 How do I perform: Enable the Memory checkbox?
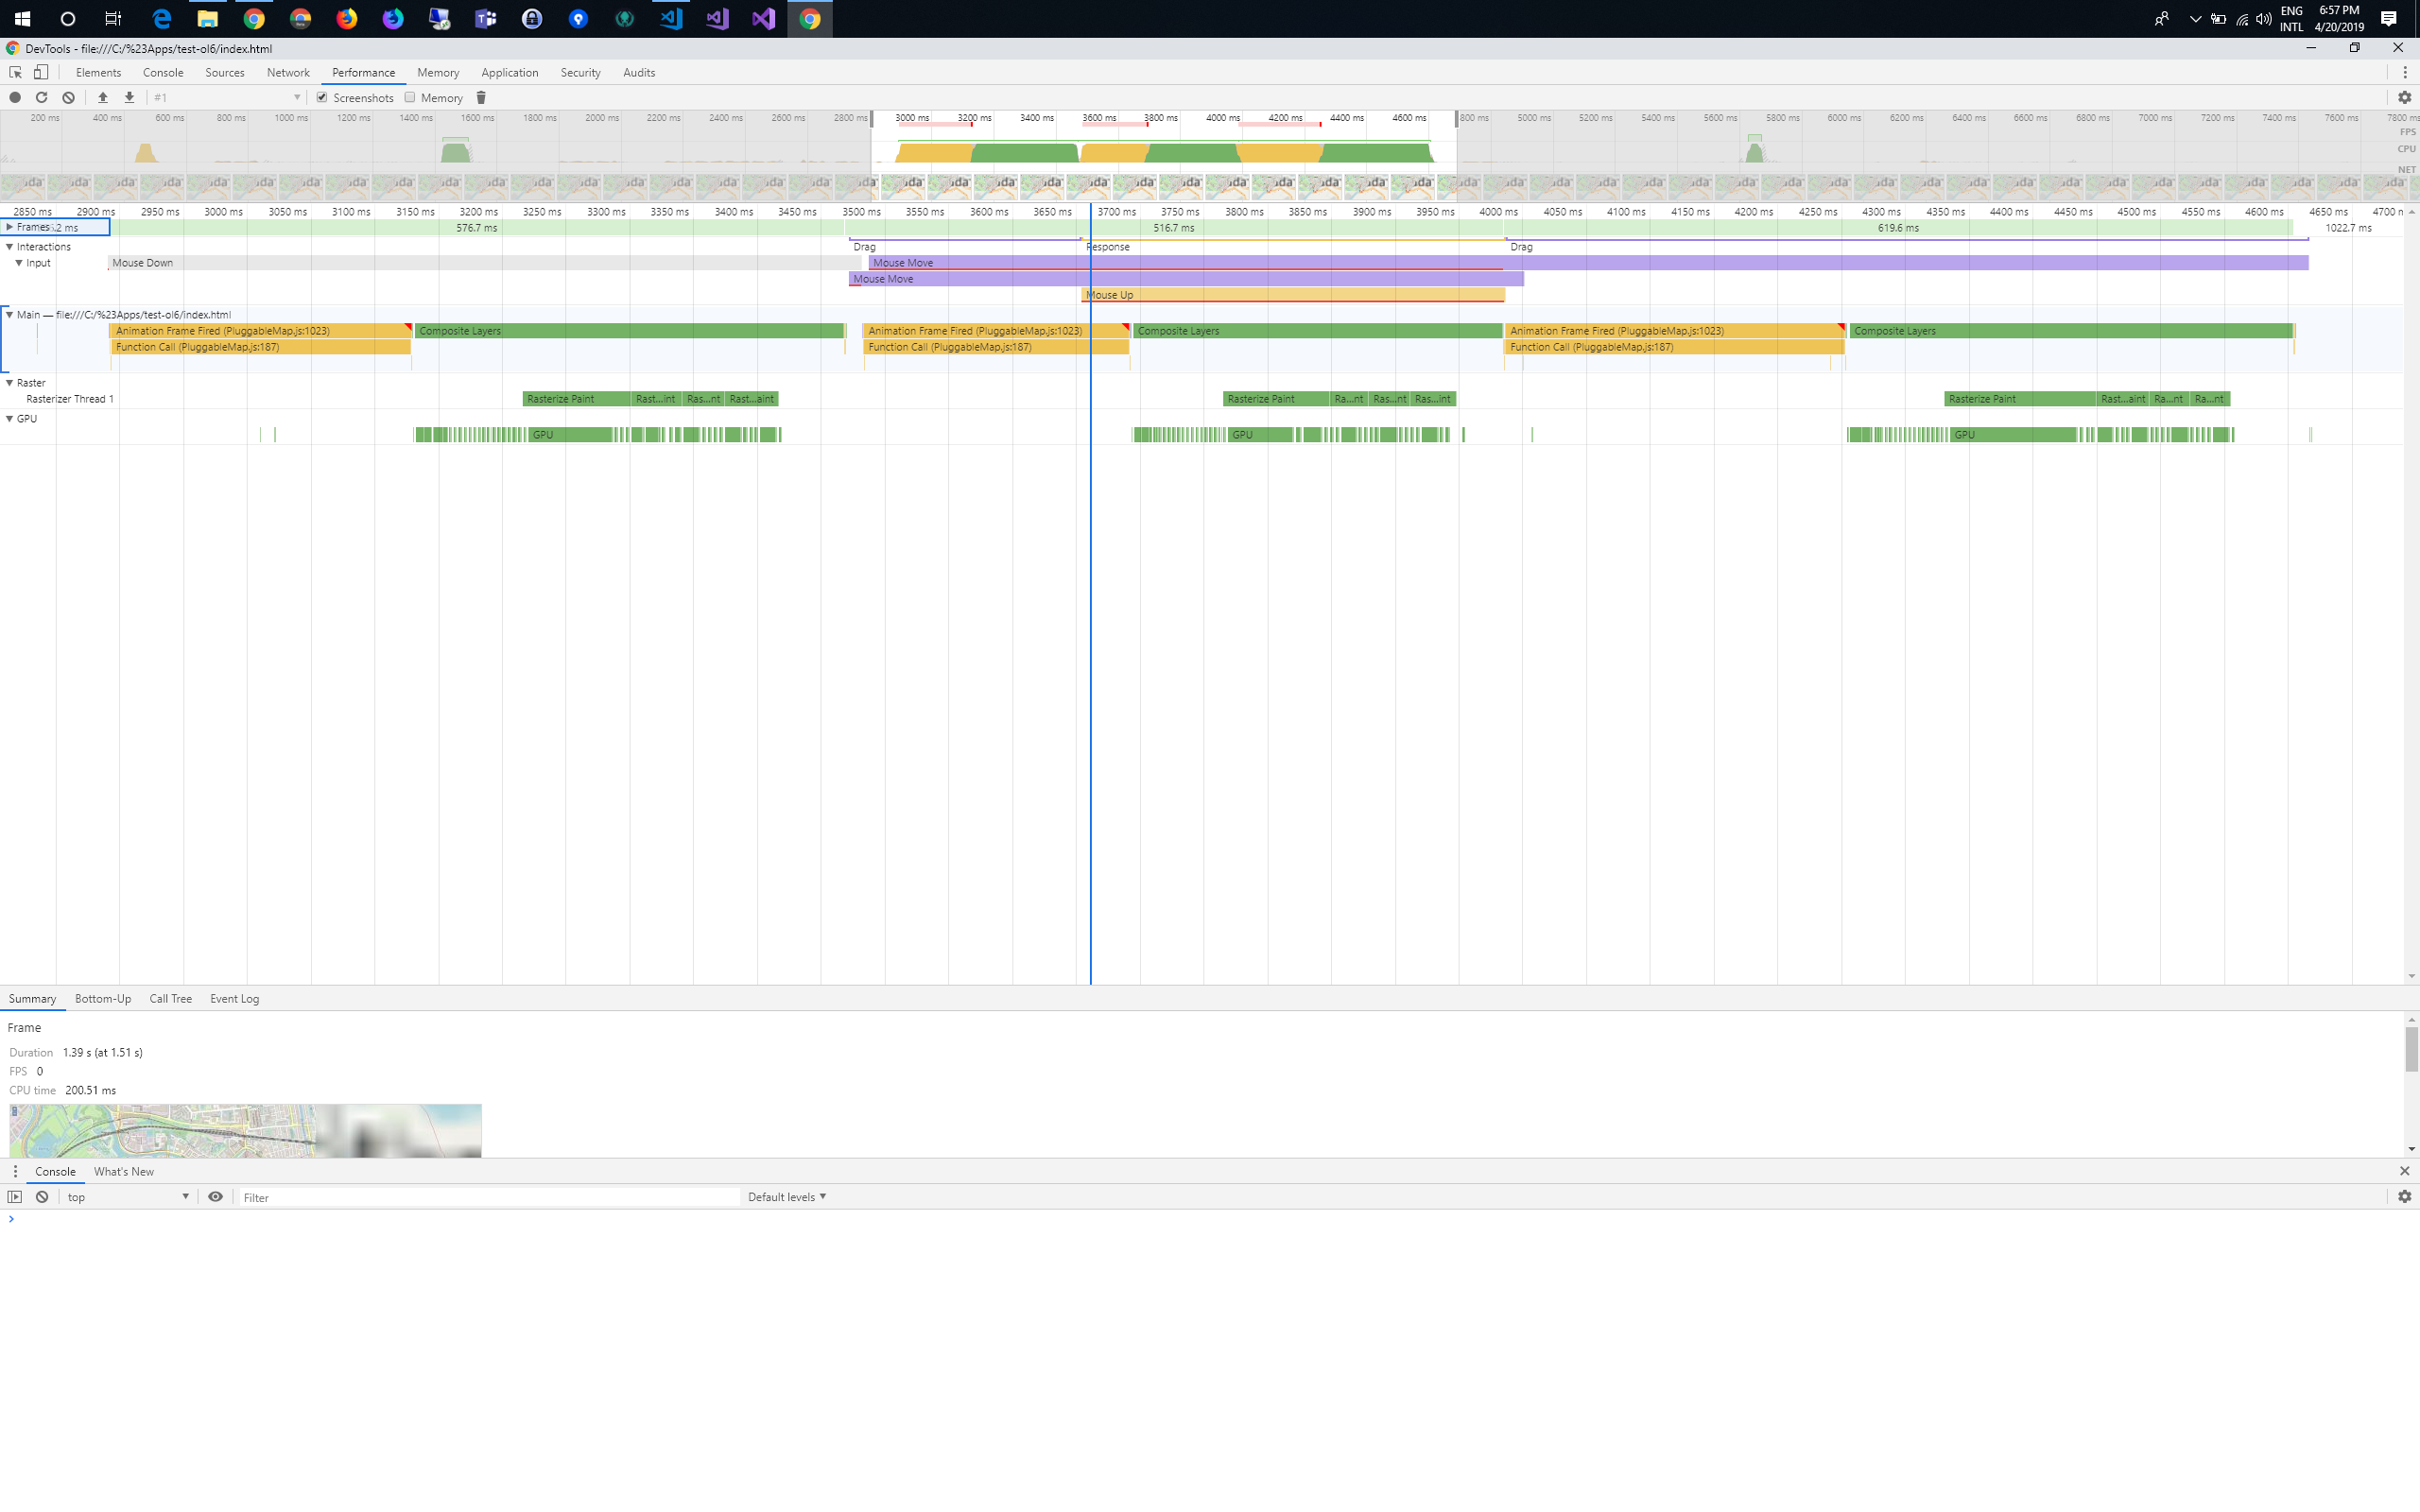pyautogui.click(x=411, y=97)
